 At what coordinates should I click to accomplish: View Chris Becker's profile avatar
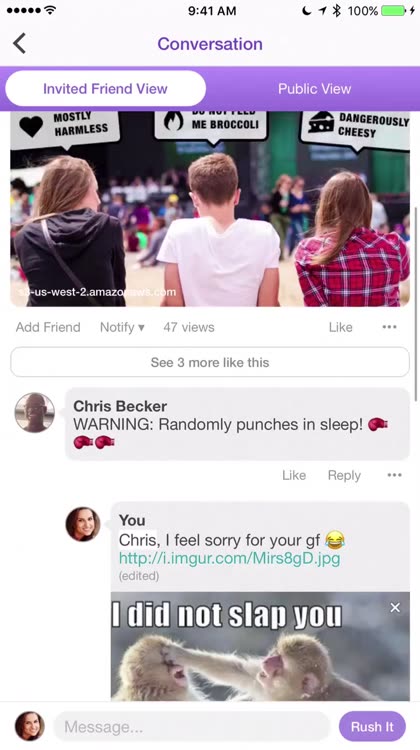[34, 413]
